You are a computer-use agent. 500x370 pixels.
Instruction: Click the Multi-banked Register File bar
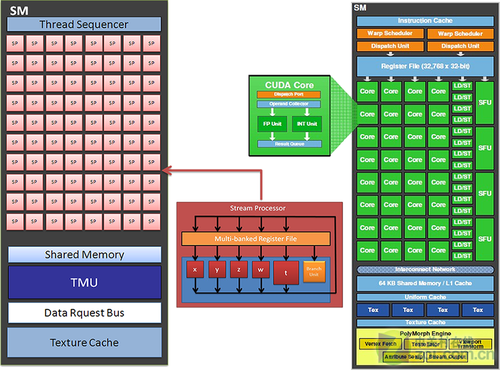[x=256, y=239]
